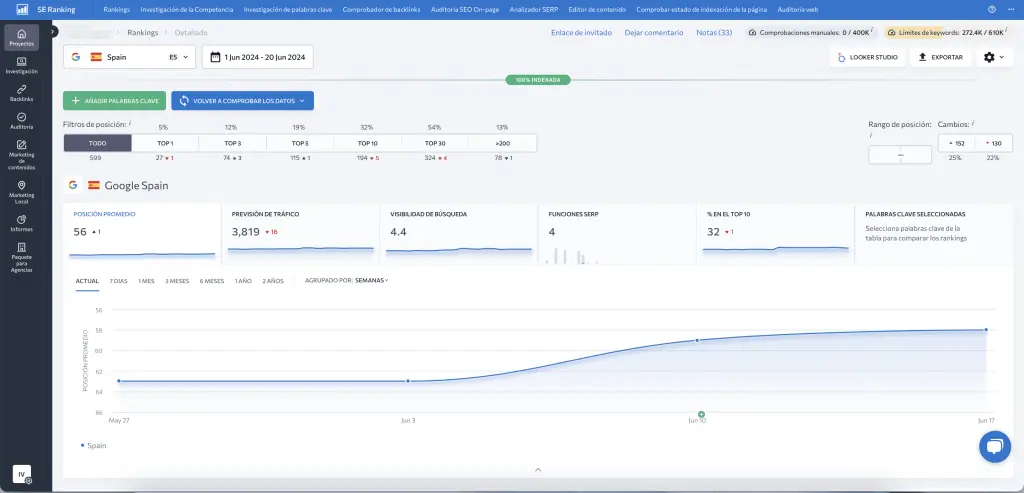
Task: Open Notas (33) link
Action: click(x=714, y=32)
